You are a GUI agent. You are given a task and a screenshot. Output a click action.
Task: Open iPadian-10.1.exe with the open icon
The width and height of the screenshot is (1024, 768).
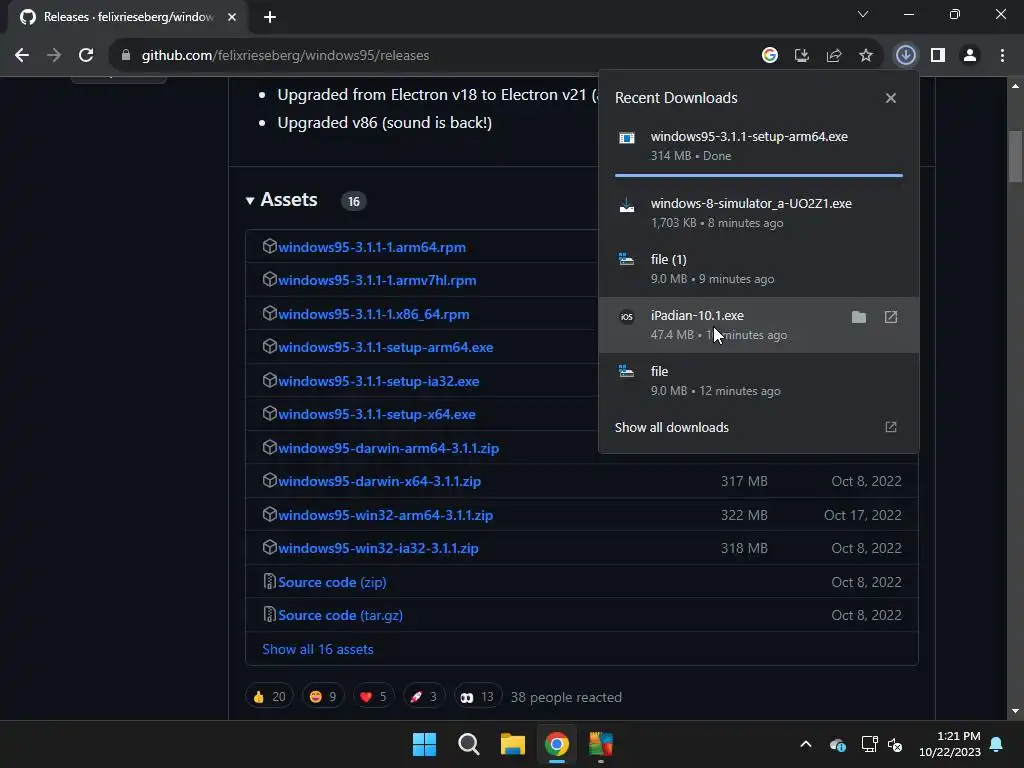(x=891, y=317)
